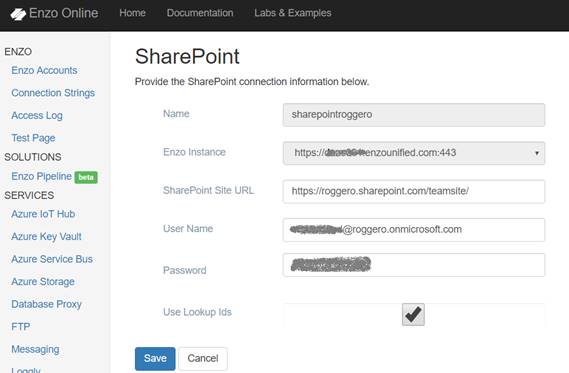This screenshot has height=373, width=569.
Task: Toggle the Use Lookup Ids checkbox
Action: coord(413,314)
